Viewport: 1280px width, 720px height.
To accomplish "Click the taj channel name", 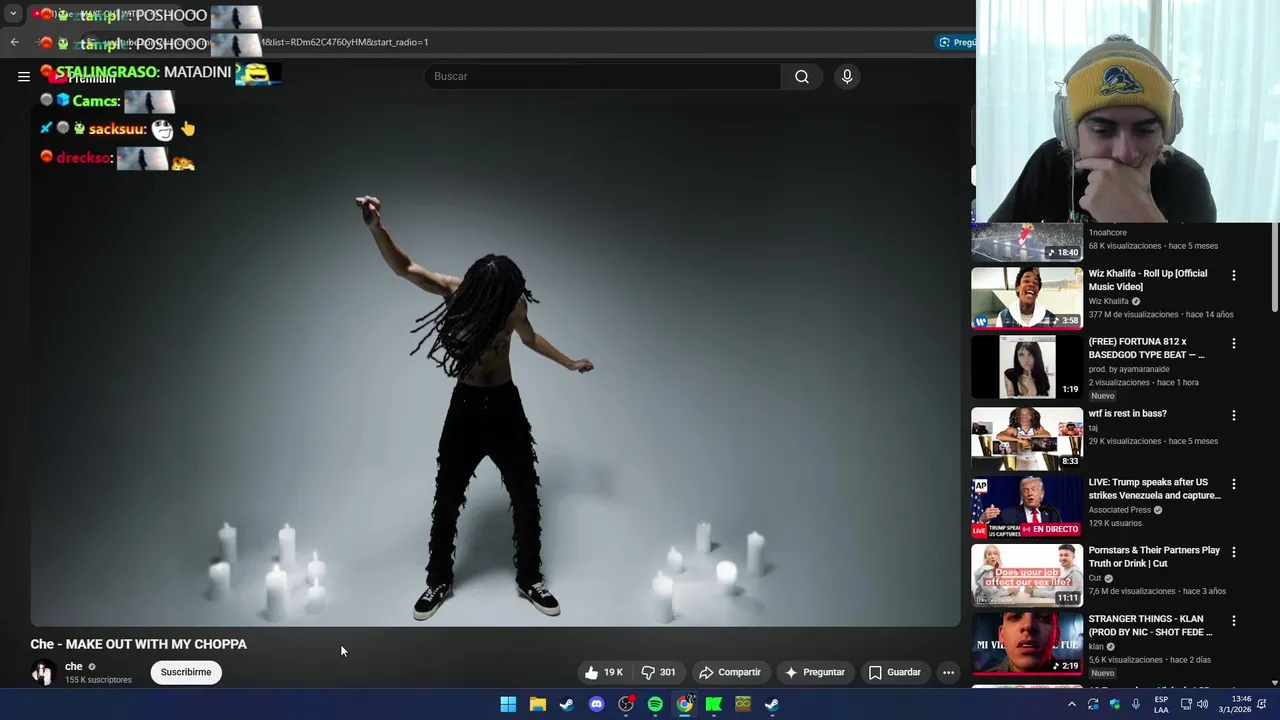I will tap(1093, 428).
